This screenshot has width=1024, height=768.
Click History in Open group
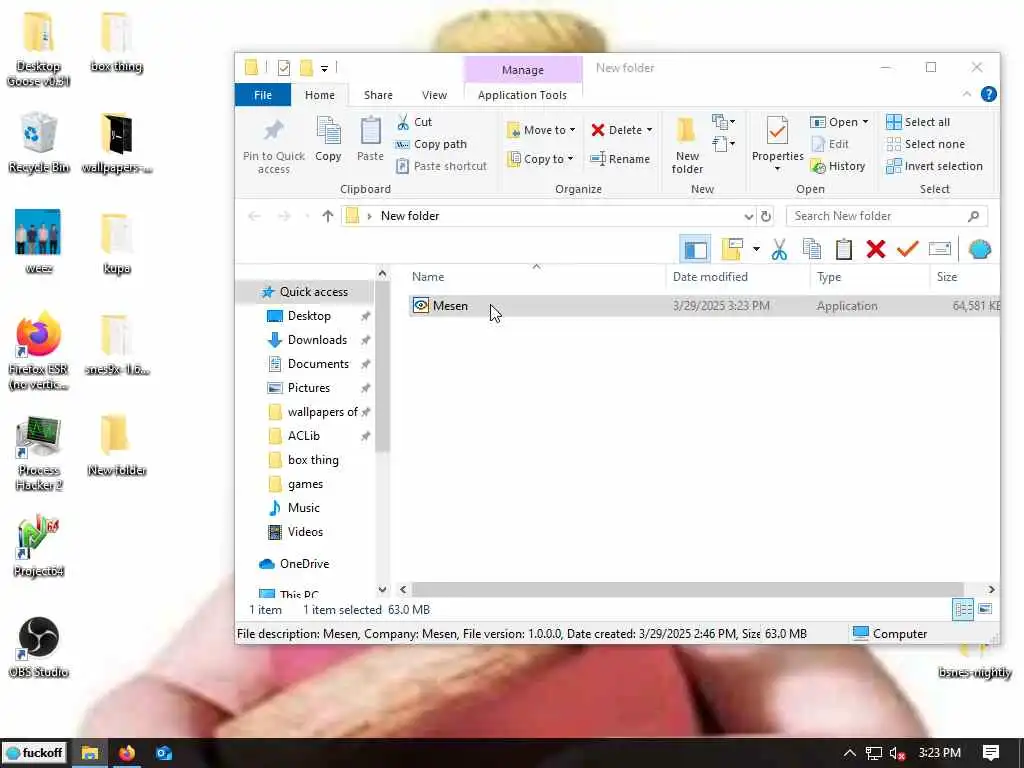coord(839,166)
